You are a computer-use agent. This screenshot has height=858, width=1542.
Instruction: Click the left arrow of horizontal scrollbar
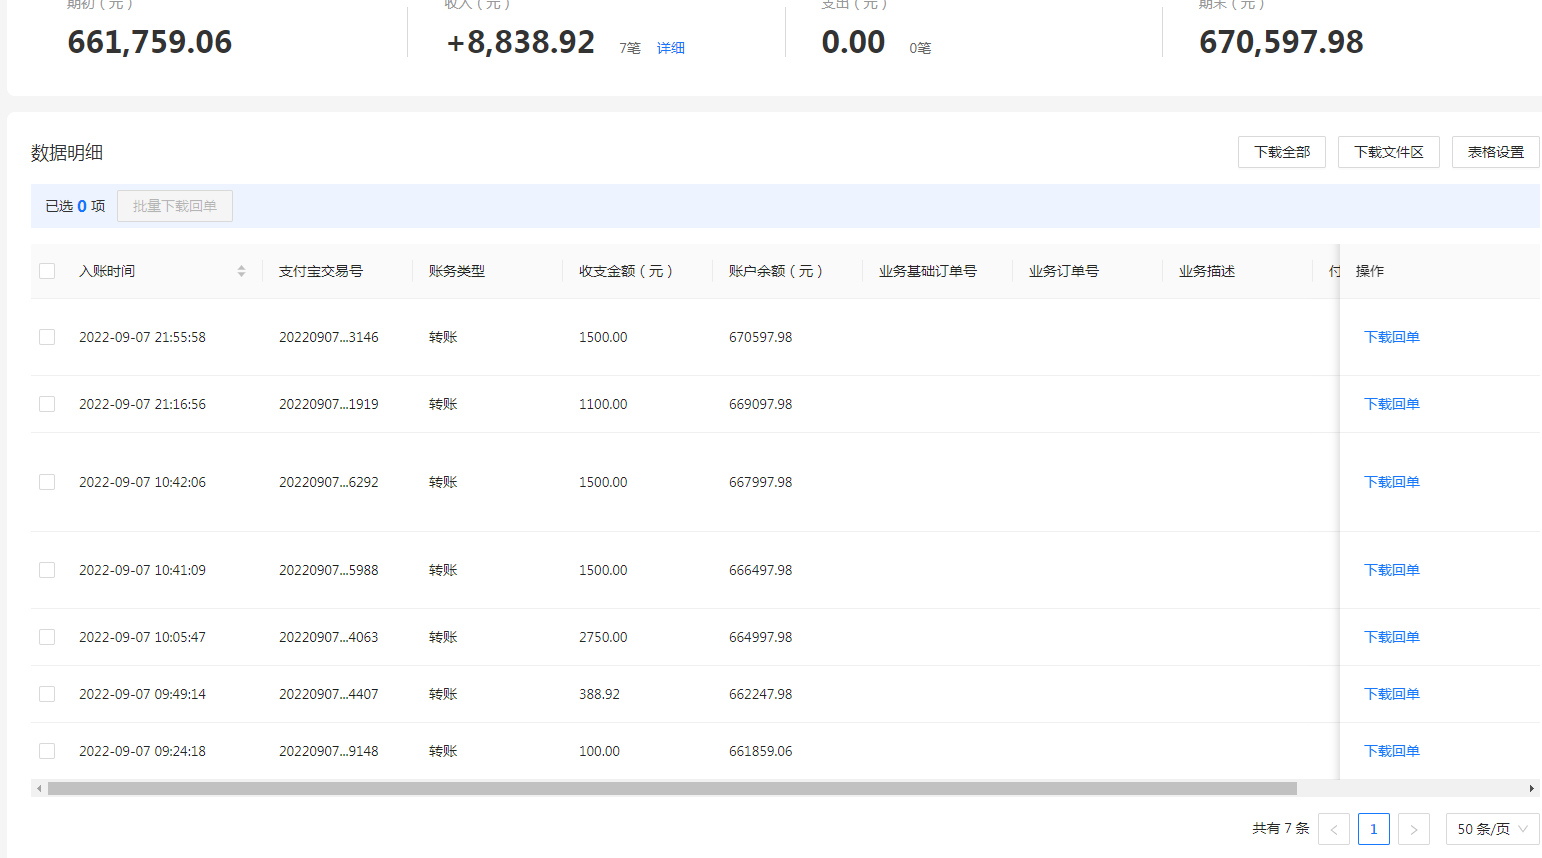(x=39, y=789)
